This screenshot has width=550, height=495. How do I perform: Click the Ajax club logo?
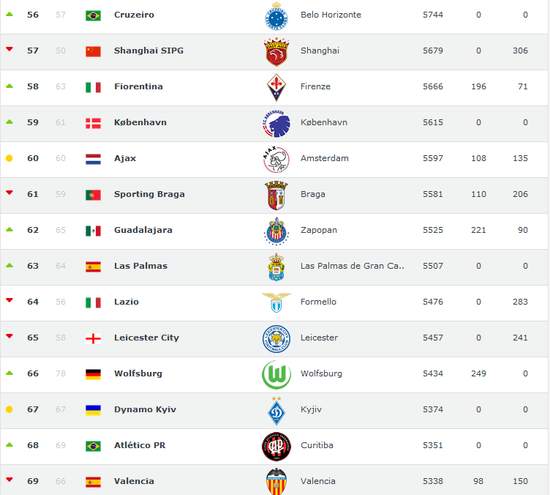pos(276,159)
